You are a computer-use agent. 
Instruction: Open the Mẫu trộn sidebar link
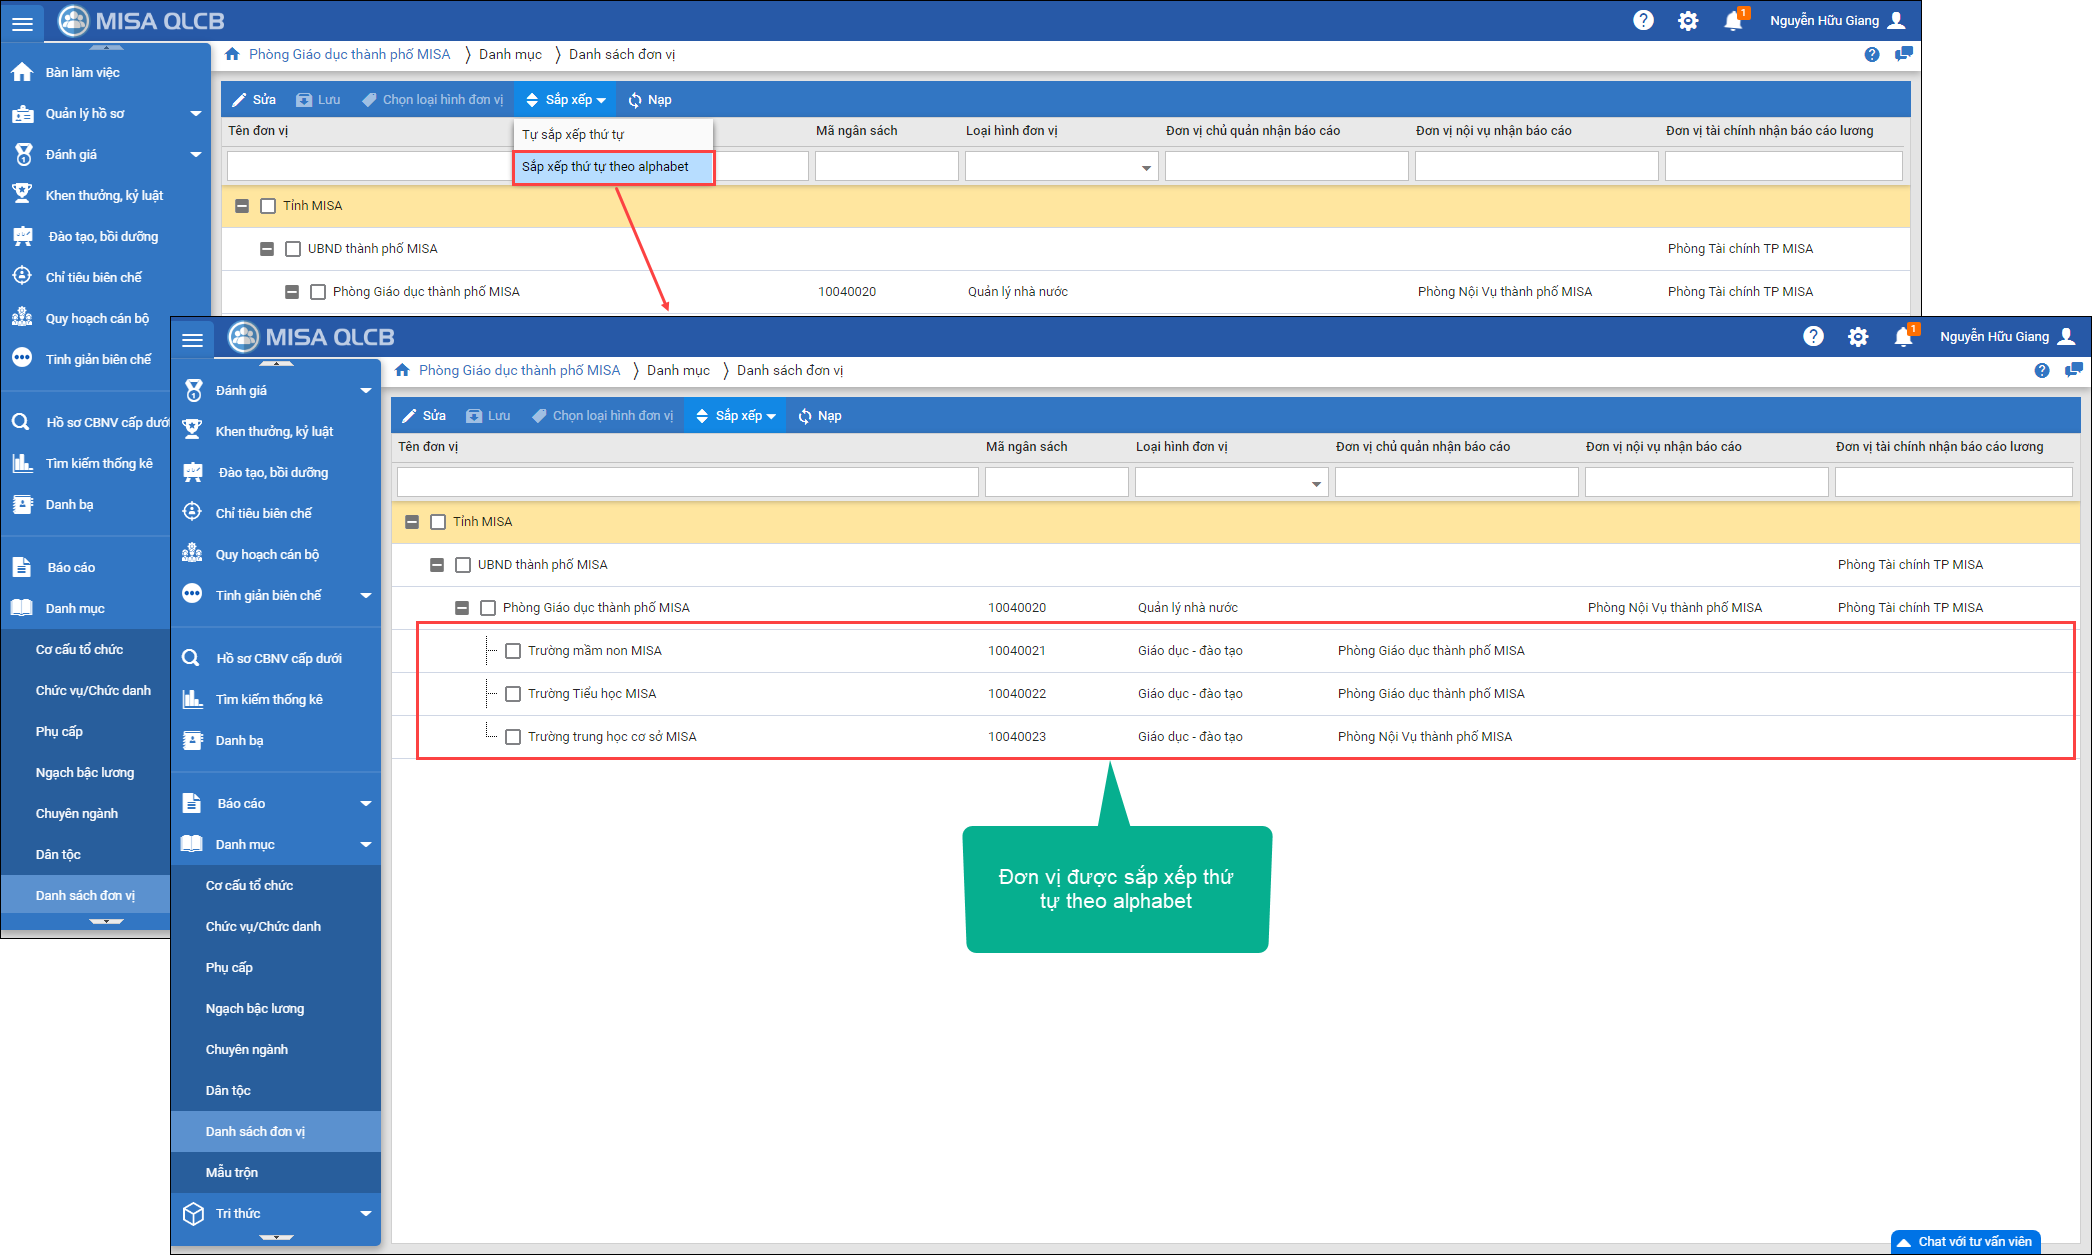[x=232, y=1172]
